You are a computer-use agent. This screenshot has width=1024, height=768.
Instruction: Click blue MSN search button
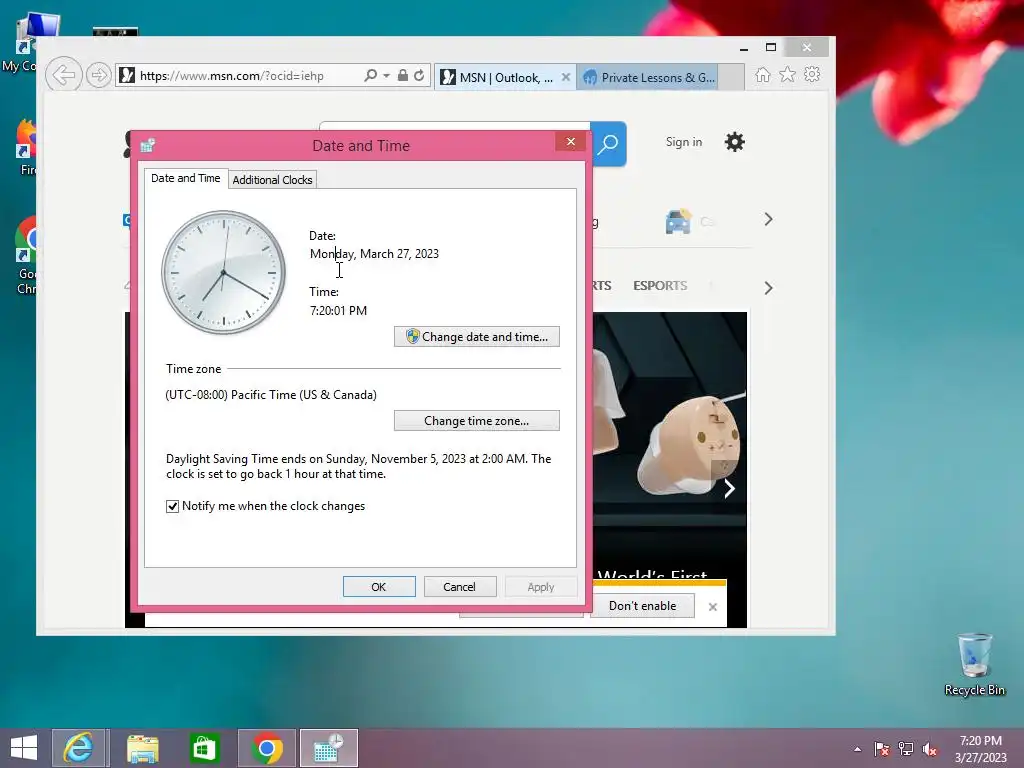(609, 144)
